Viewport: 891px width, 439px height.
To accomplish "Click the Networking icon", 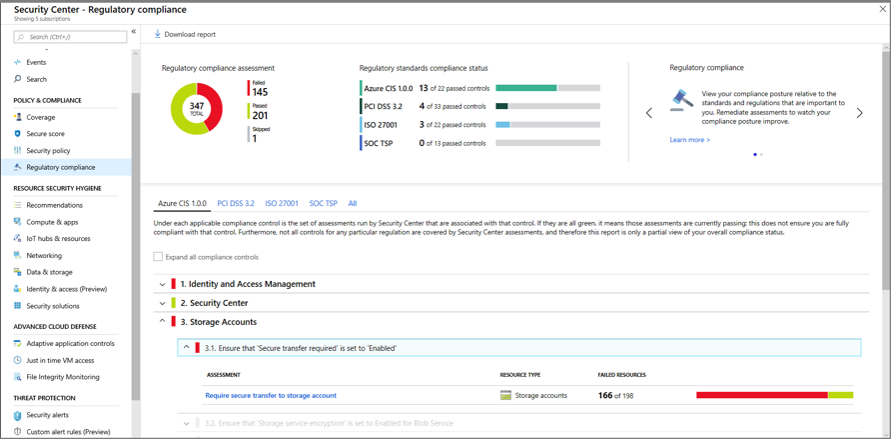I will [x=18, y=256].
